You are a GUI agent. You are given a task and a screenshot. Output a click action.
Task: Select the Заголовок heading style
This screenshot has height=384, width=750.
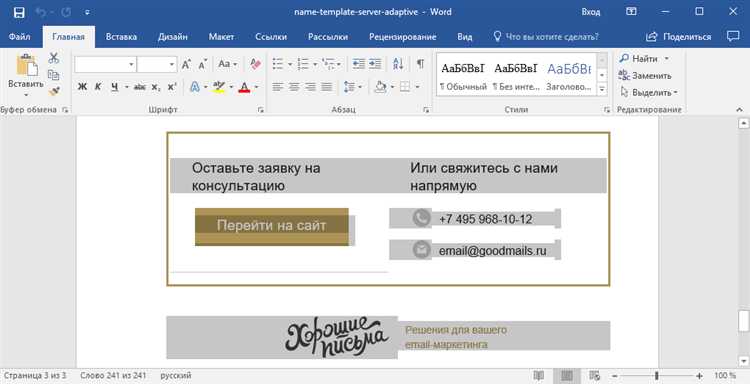coord(569,76)
